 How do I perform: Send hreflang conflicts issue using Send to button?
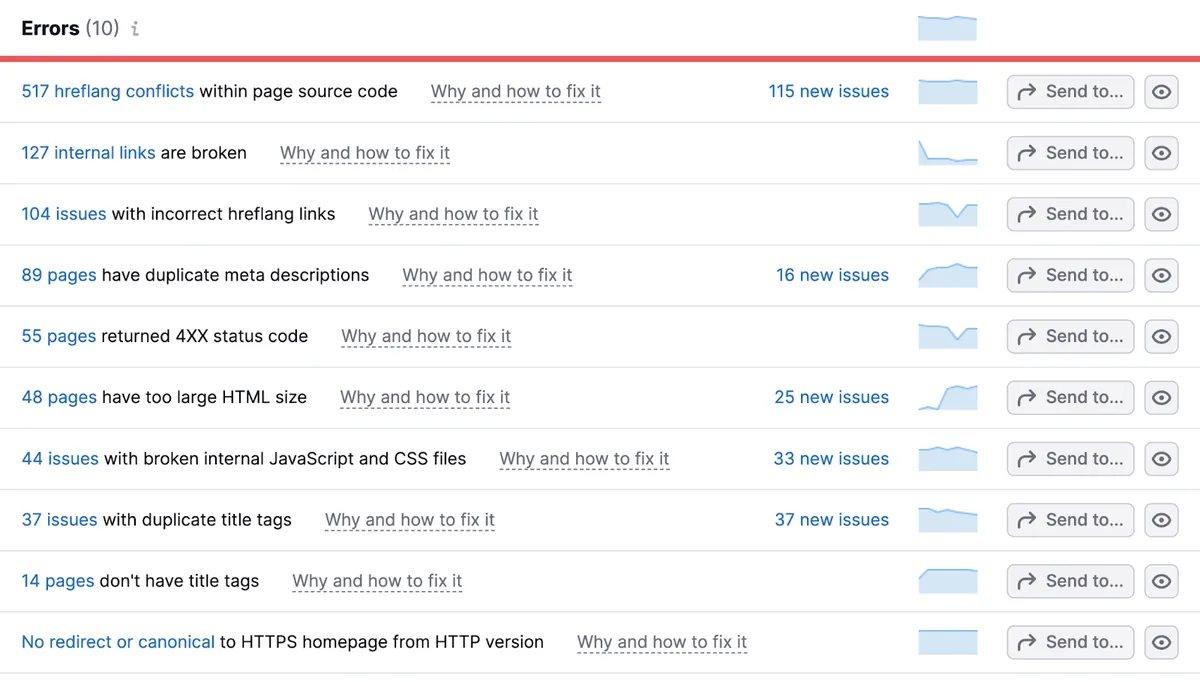pos(1070,92)
